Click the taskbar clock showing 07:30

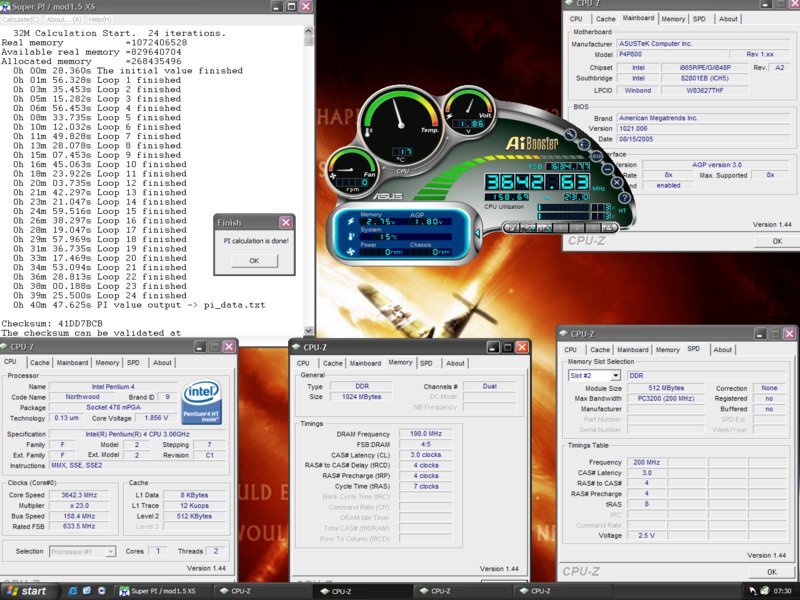(782, 591)
